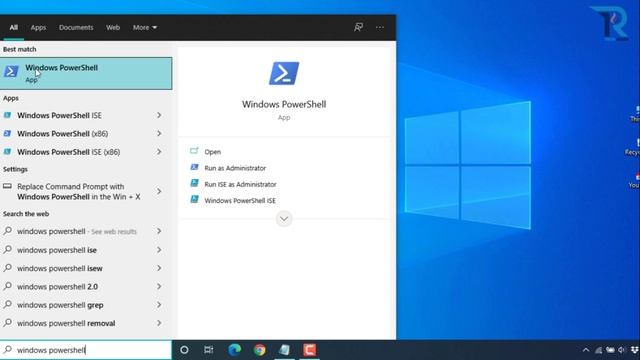This screenshot has height=360, width=640.
Task: Expand arrow for 'windows powershell 2.0' suggestion
Action: [x=159, y=286]
